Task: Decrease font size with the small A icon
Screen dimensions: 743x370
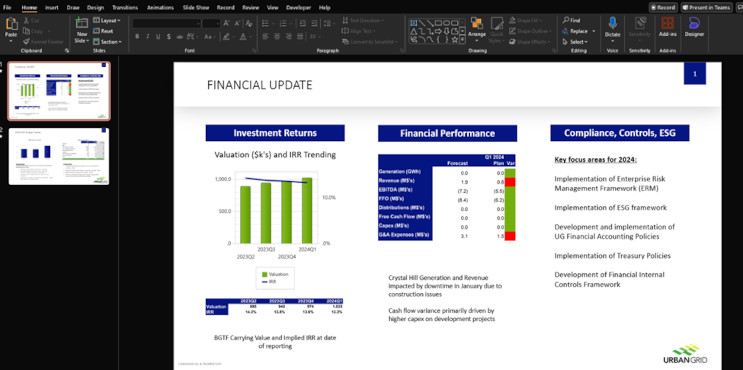Action: 237,23
